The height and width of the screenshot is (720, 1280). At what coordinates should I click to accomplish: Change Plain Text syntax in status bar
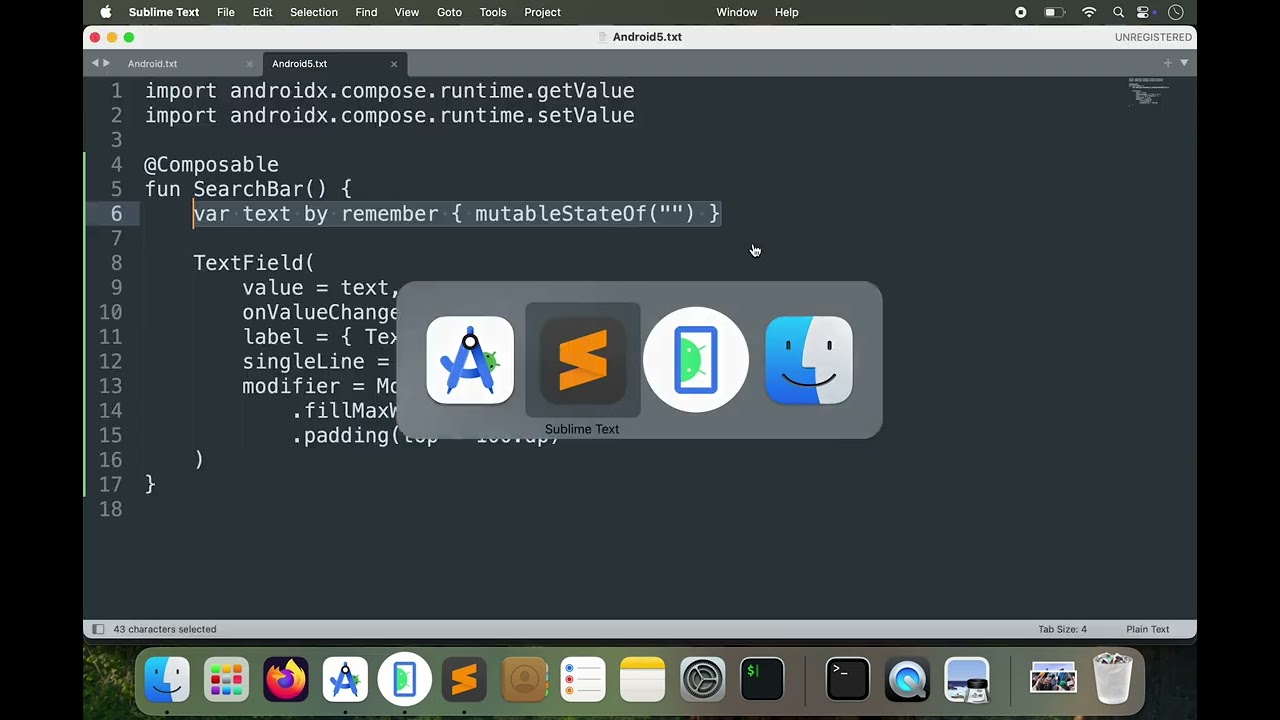pyautogui.click(x=1147, y=629)
